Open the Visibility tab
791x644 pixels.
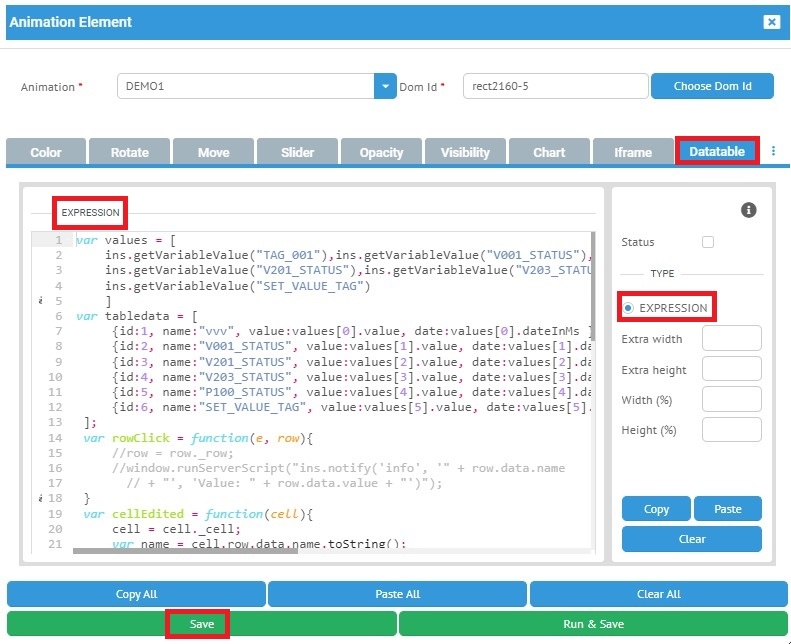[465, 152]
